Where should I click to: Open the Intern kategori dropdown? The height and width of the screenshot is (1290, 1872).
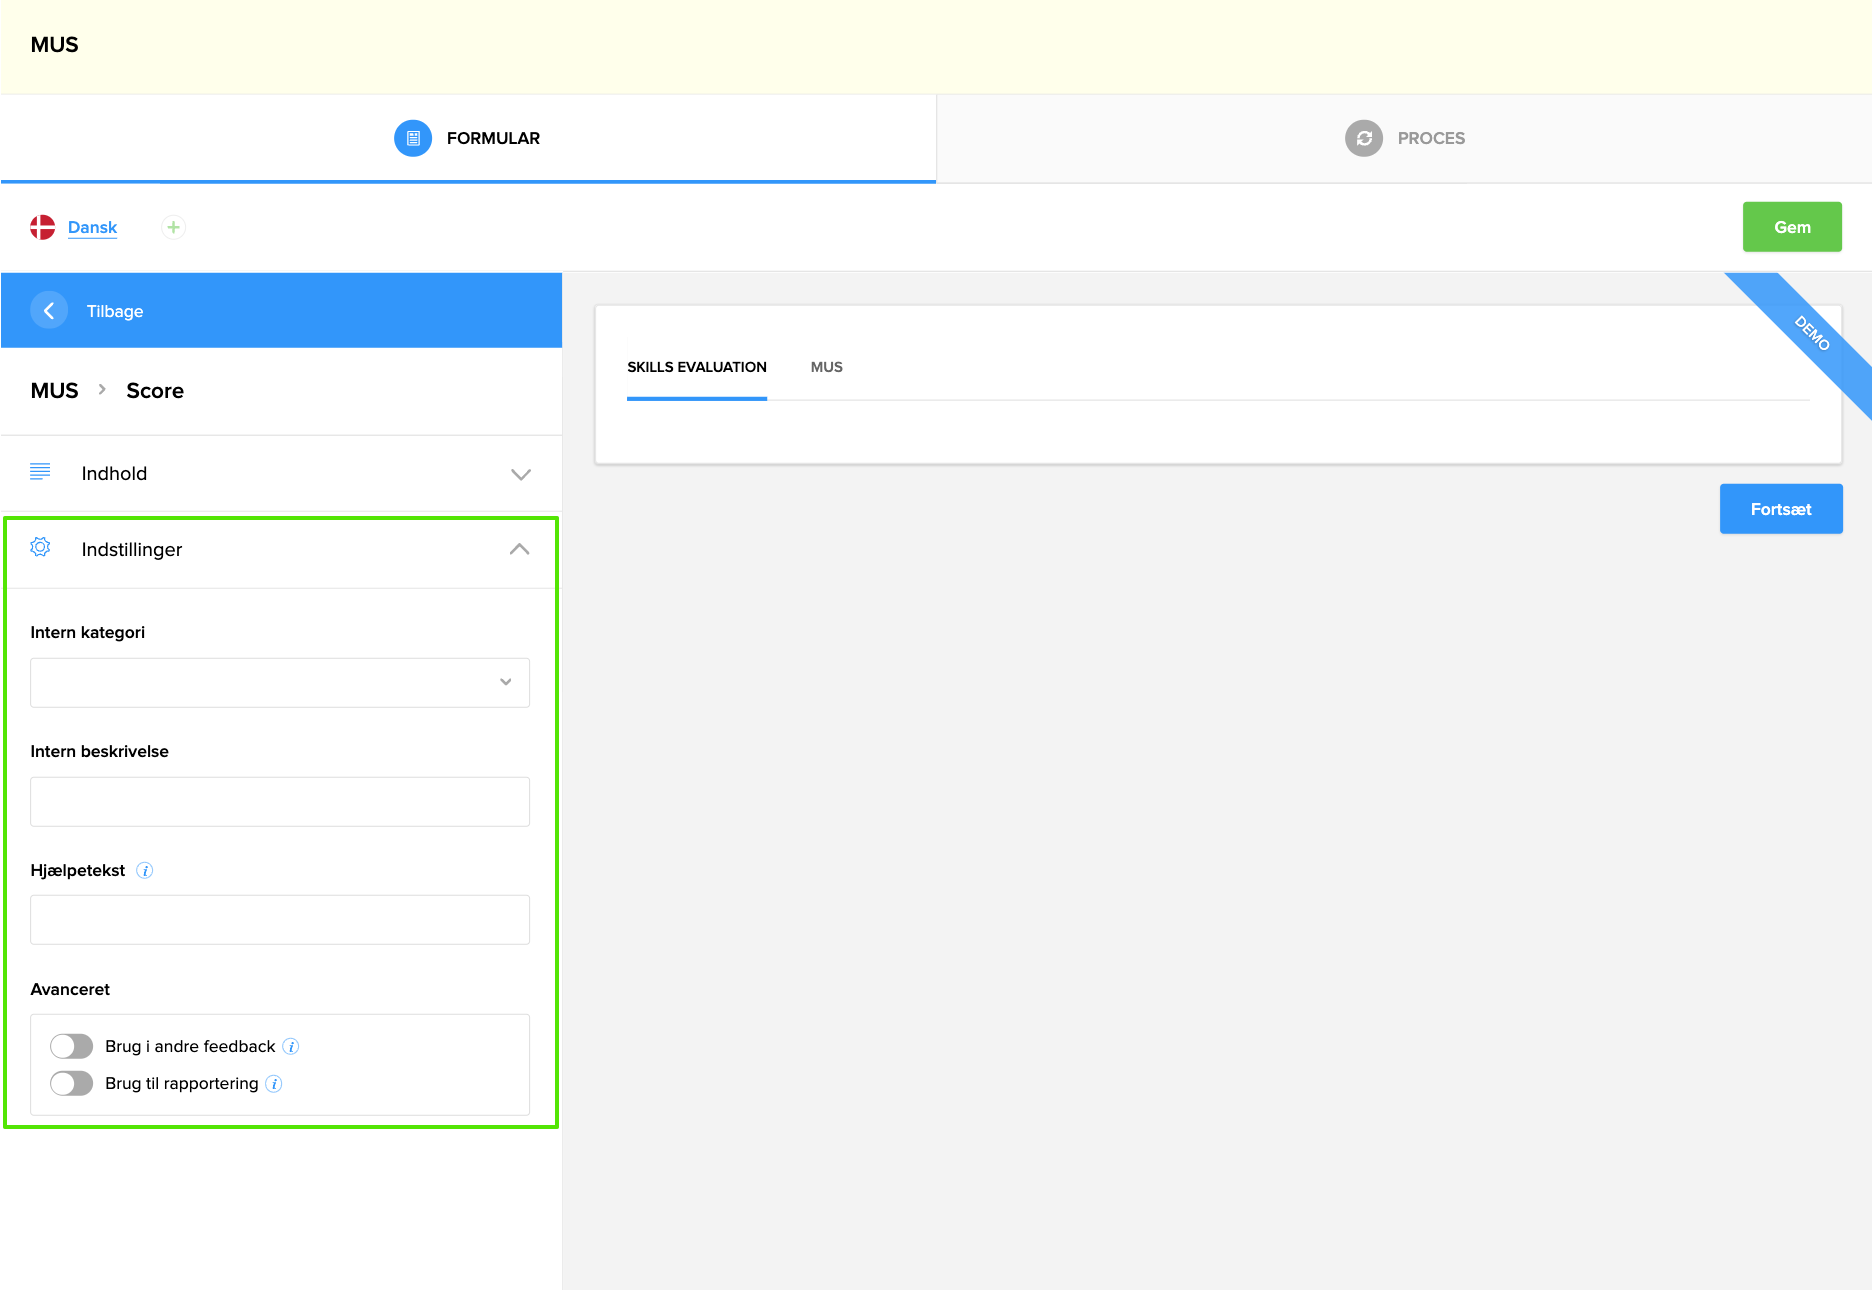280,683
